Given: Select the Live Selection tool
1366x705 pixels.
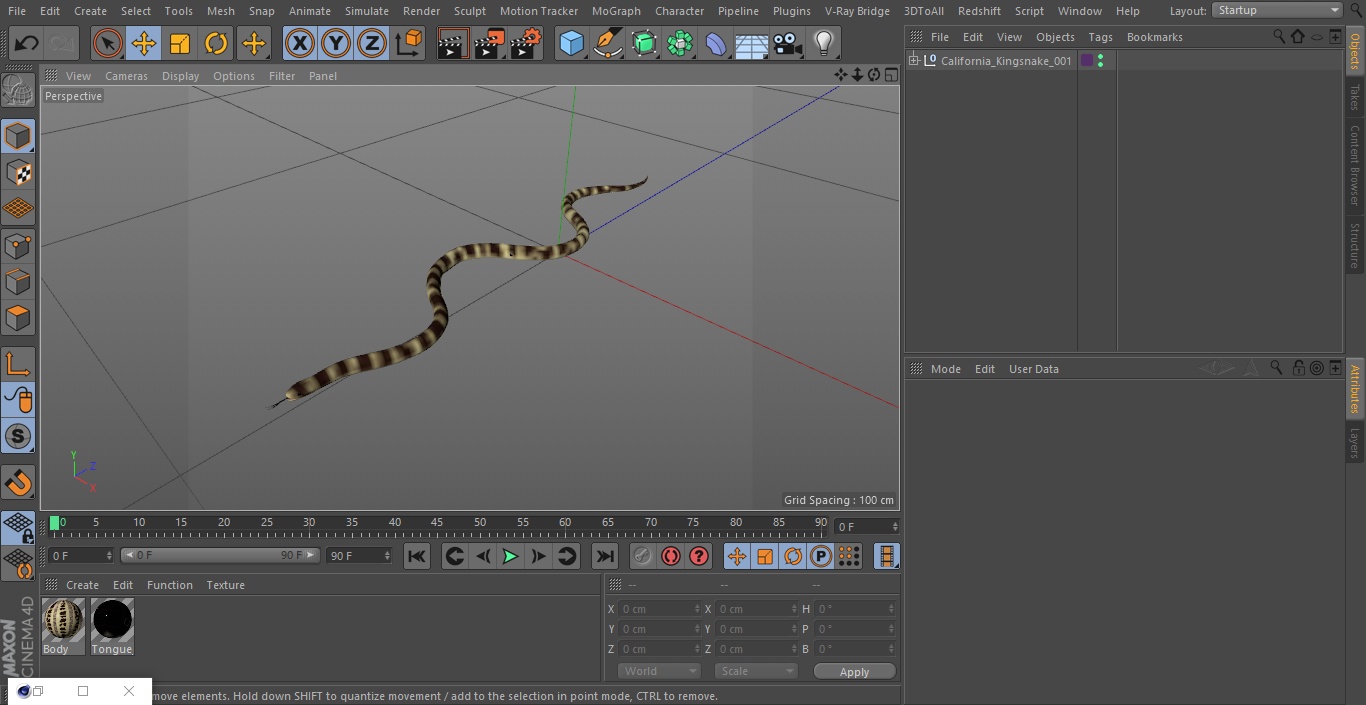Looking at the screenshot, I should [x=107, y=43].
